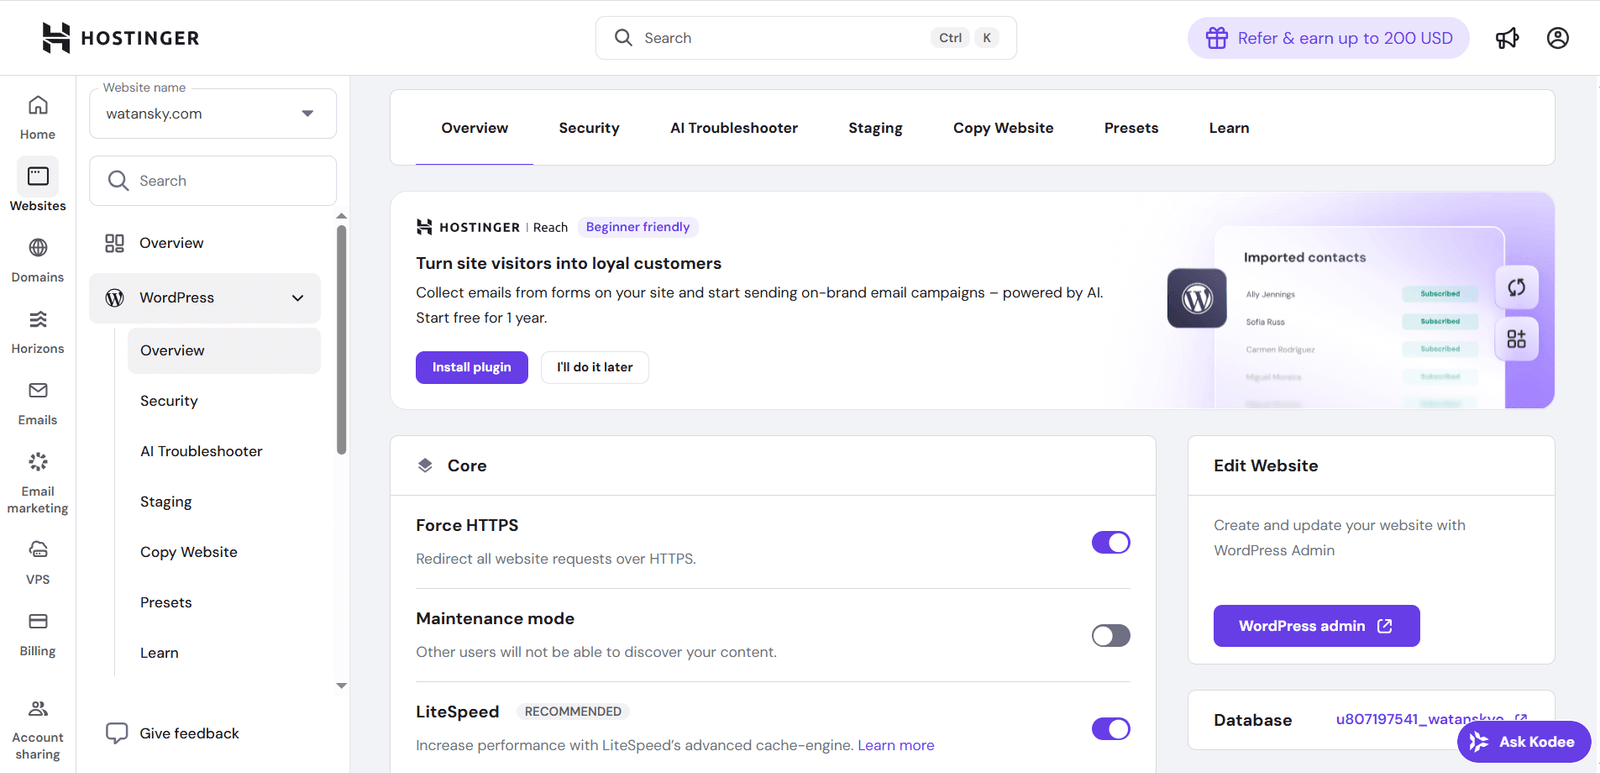
Task: Click the Install plugin button
Action: click(x=472, y=367)
